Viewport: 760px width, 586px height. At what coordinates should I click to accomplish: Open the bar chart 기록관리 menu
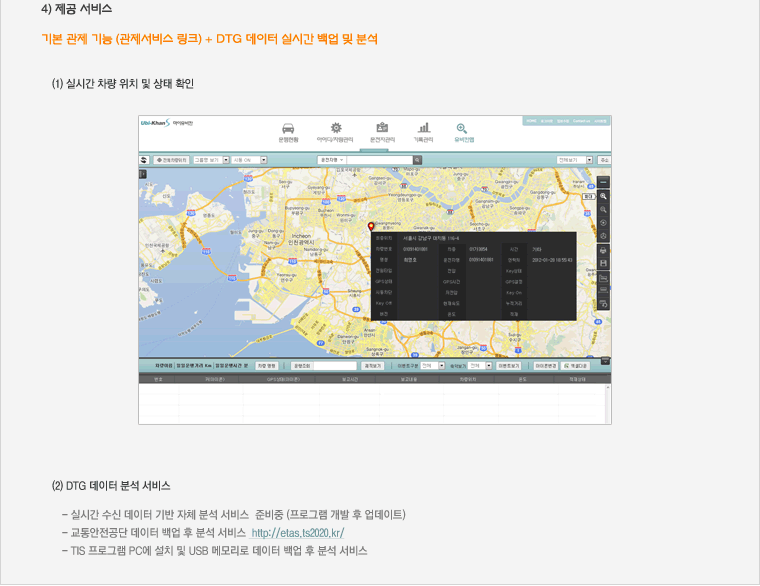[424, 132]
